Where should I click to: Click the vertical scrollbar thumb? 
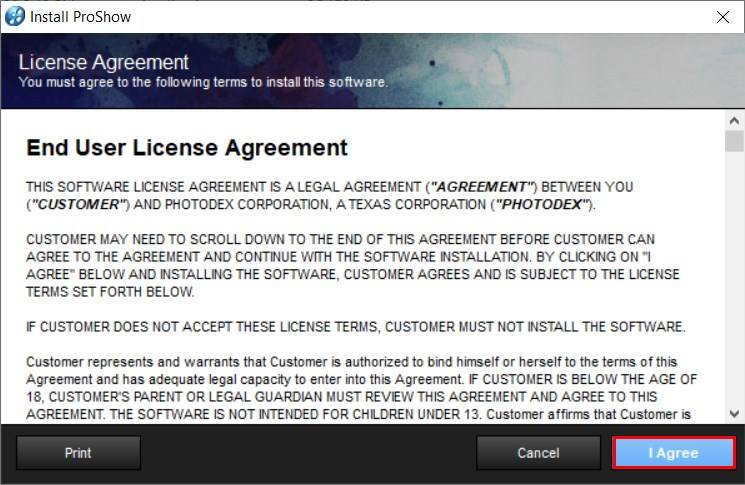(734, 141)
